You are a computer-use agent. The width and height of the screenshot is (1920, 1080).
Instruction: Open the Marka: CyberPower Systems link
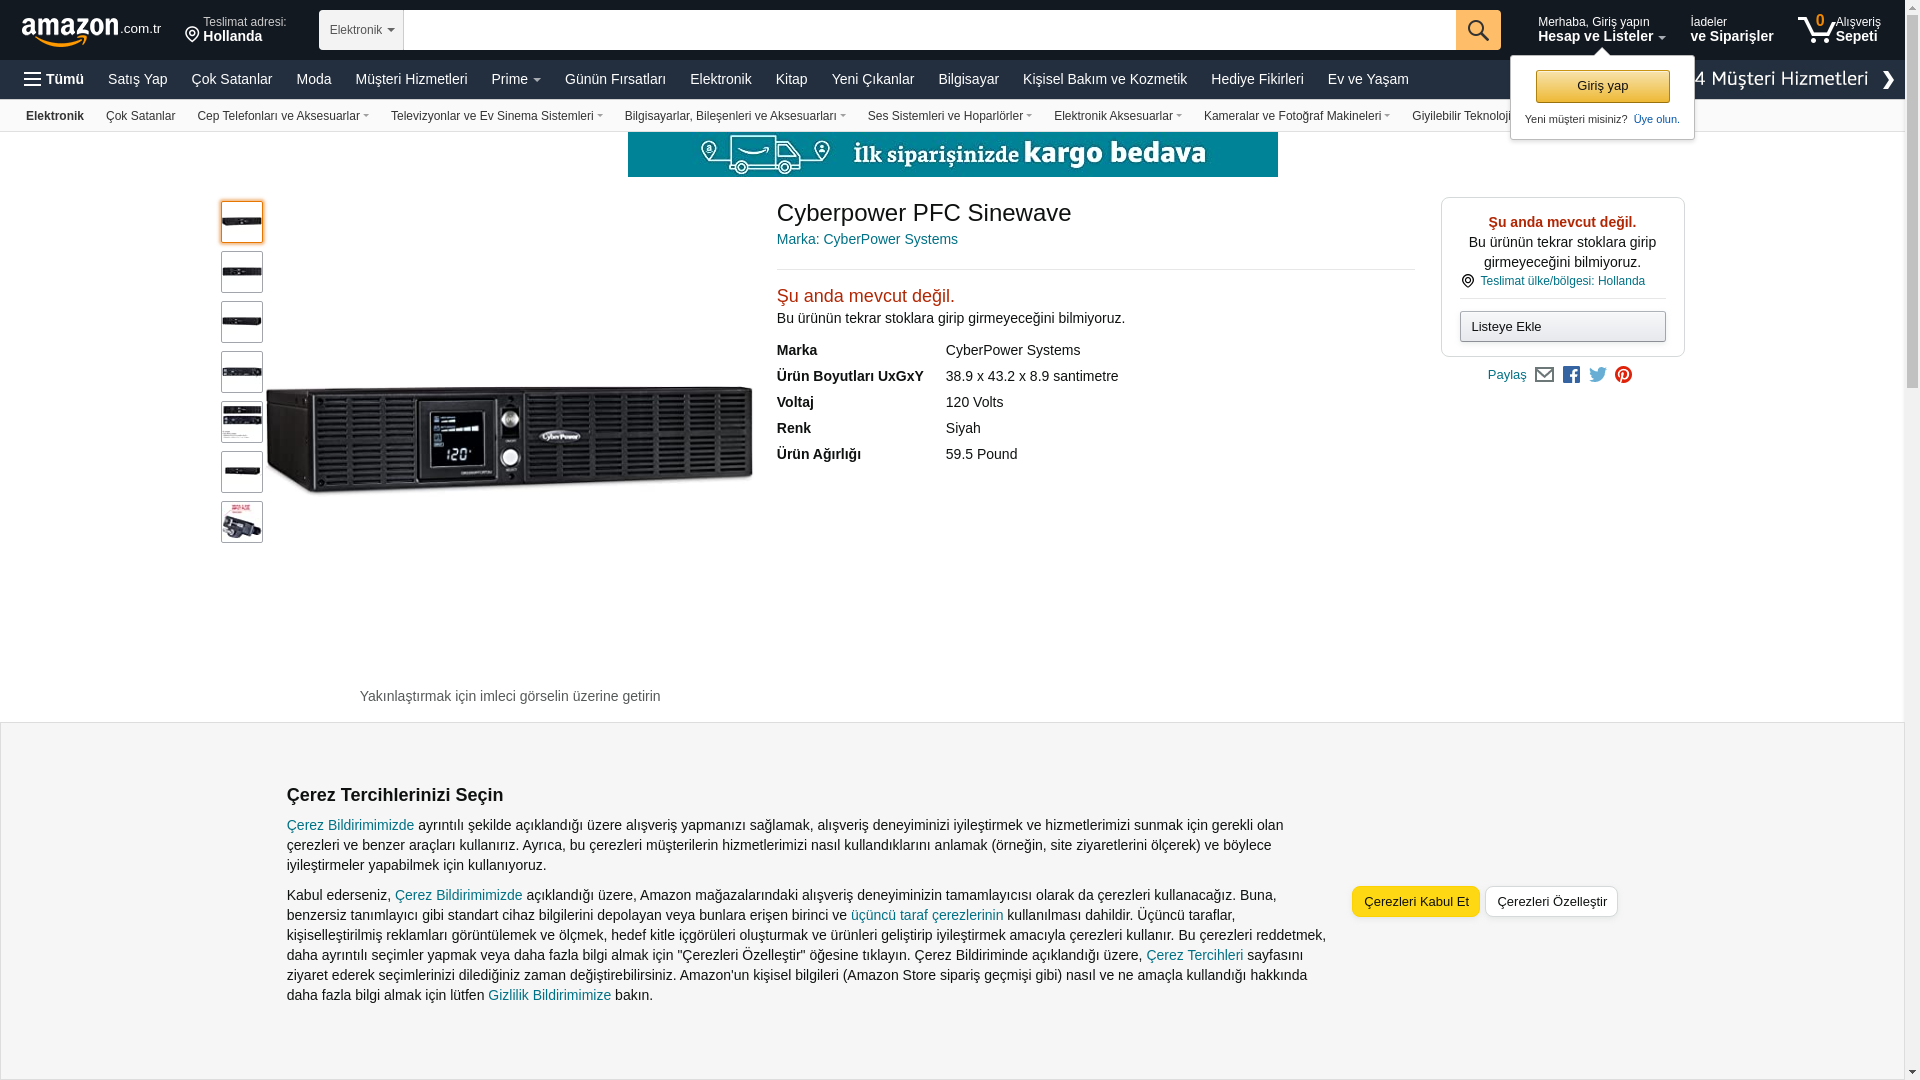click(x=866, y=239)
